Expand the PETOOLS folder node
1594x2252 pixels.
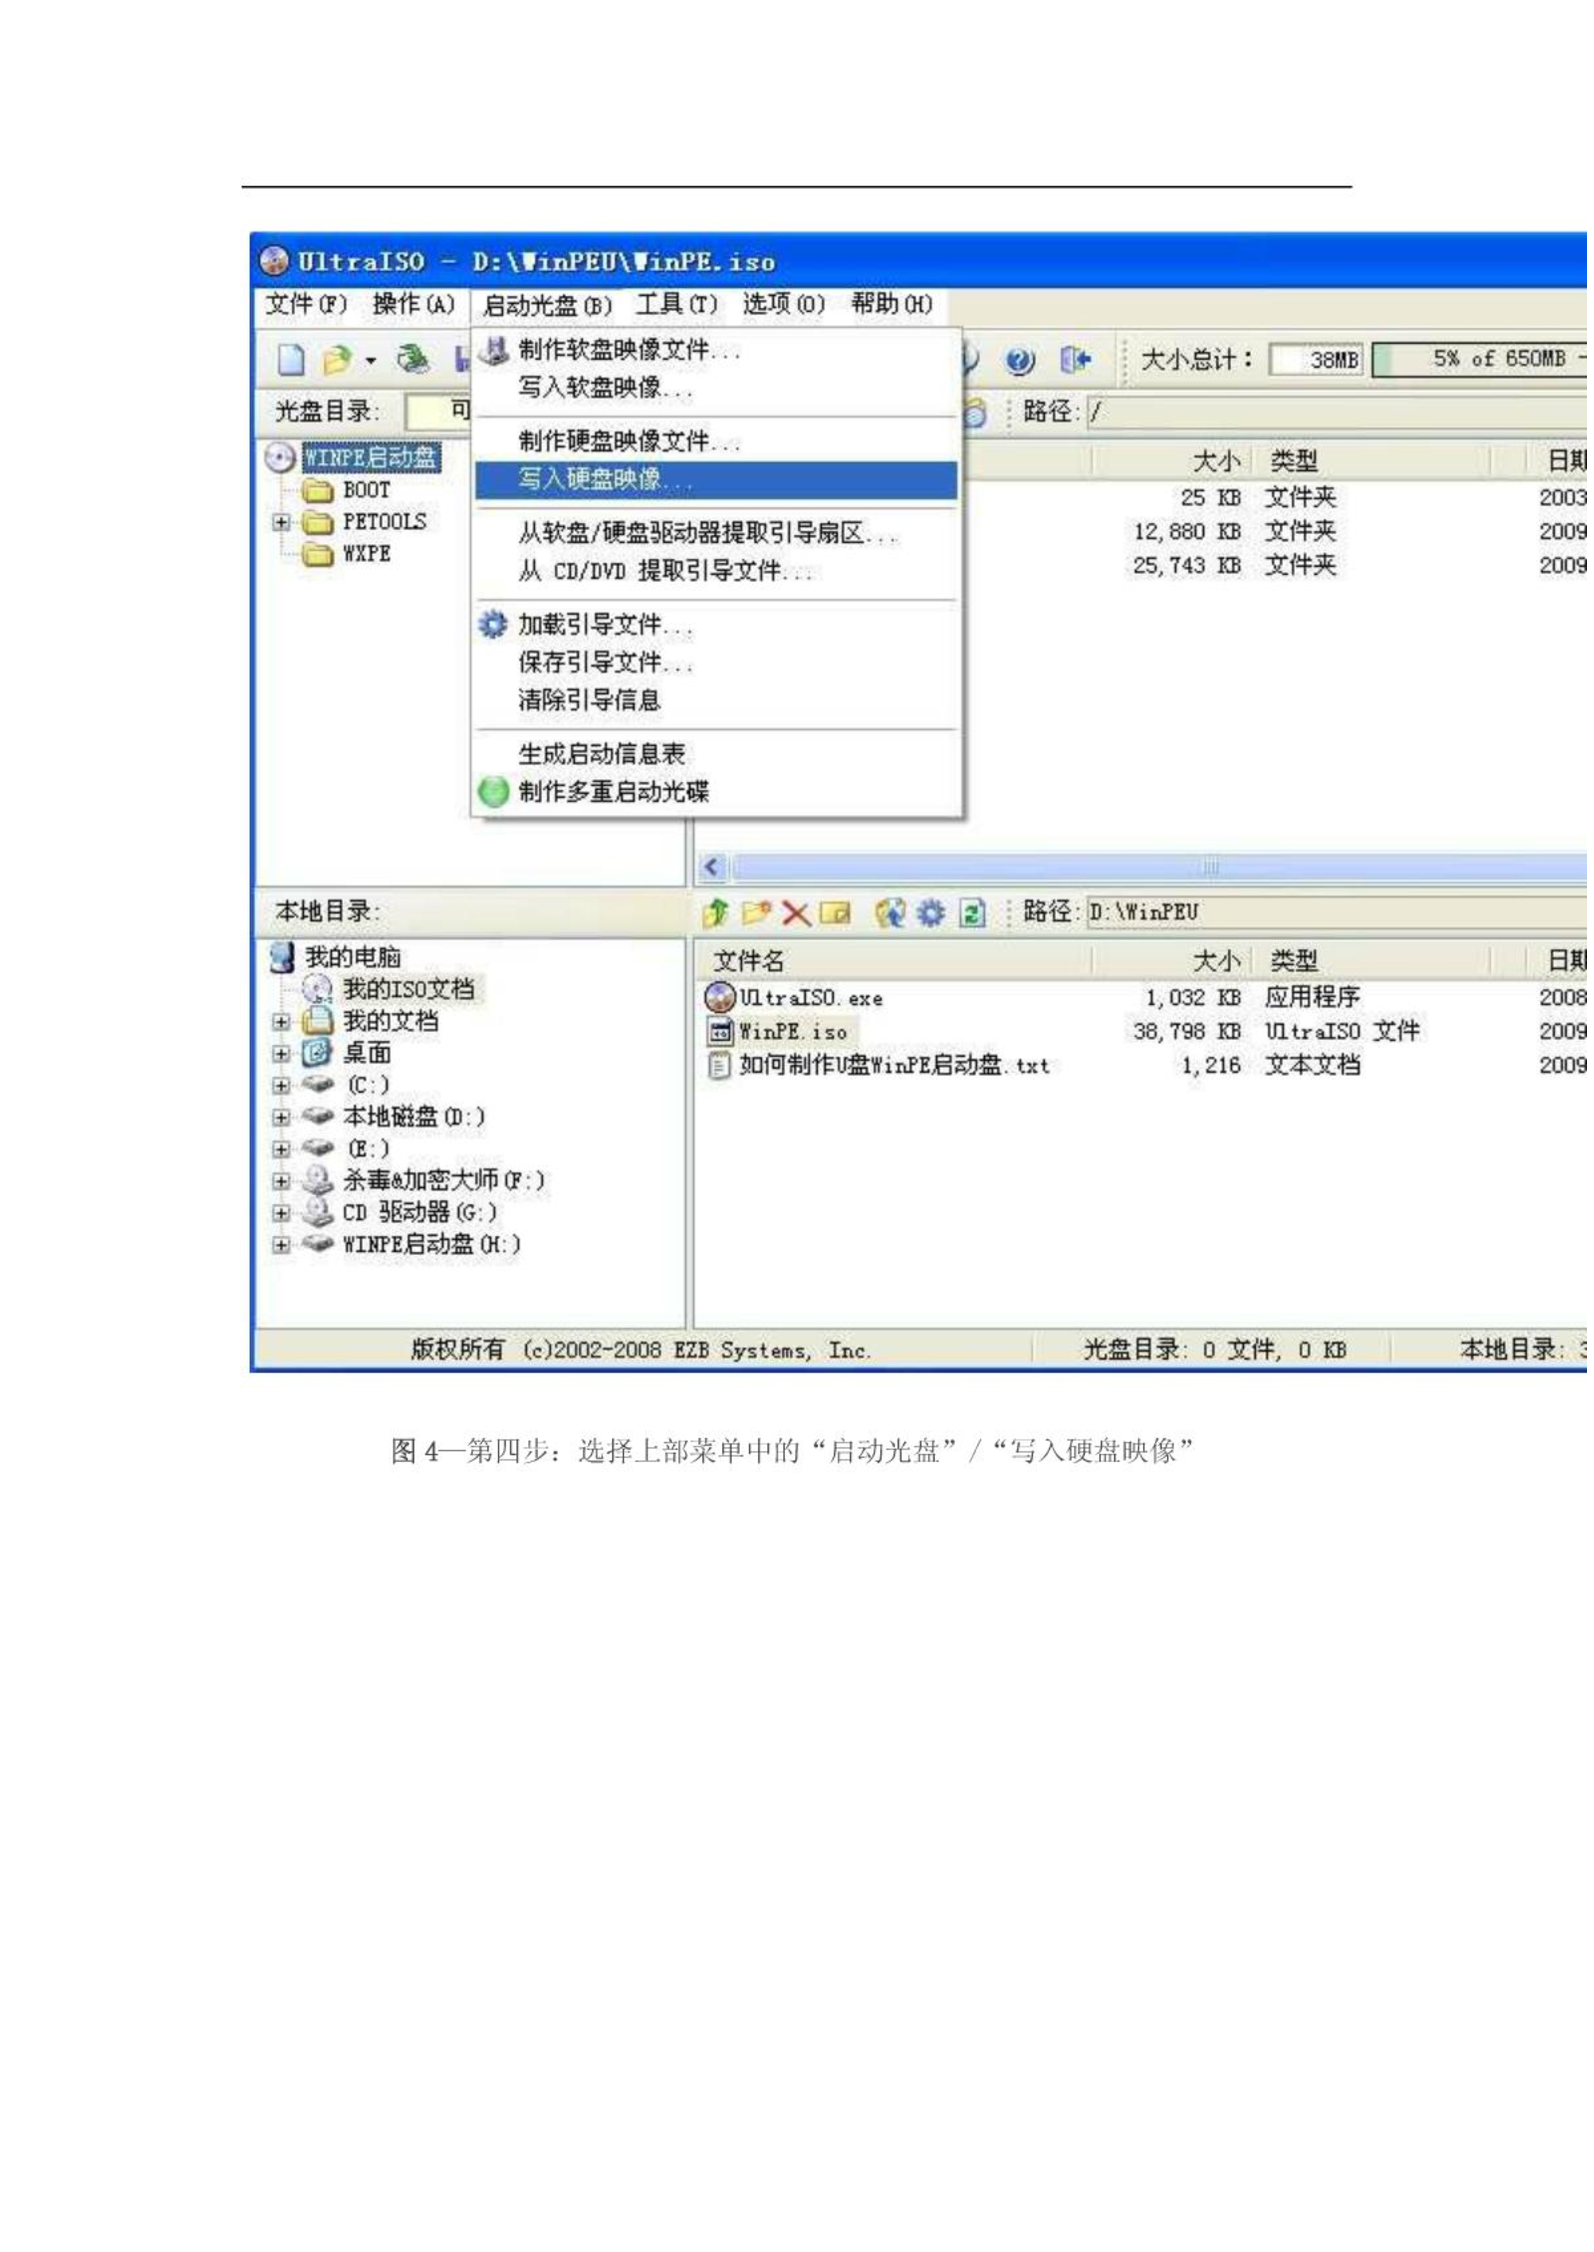coord(282,524)
